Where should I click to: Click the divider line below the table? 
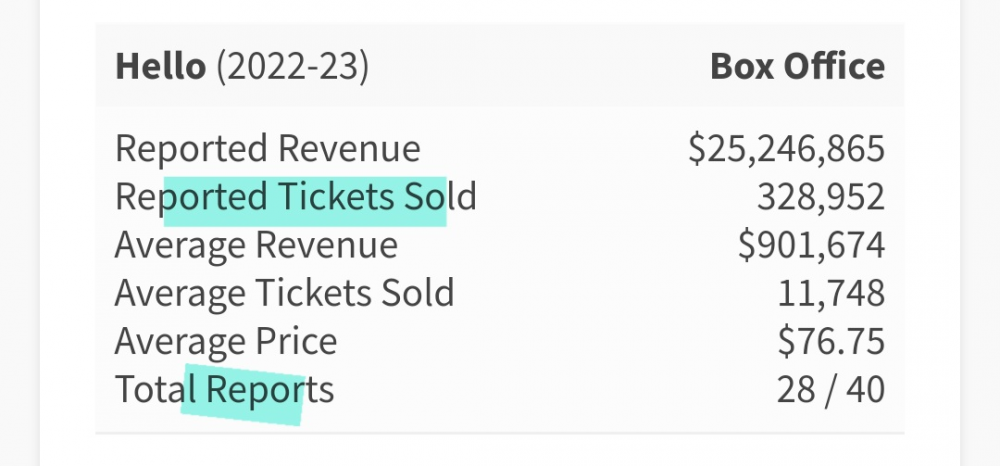pos(500,433)
